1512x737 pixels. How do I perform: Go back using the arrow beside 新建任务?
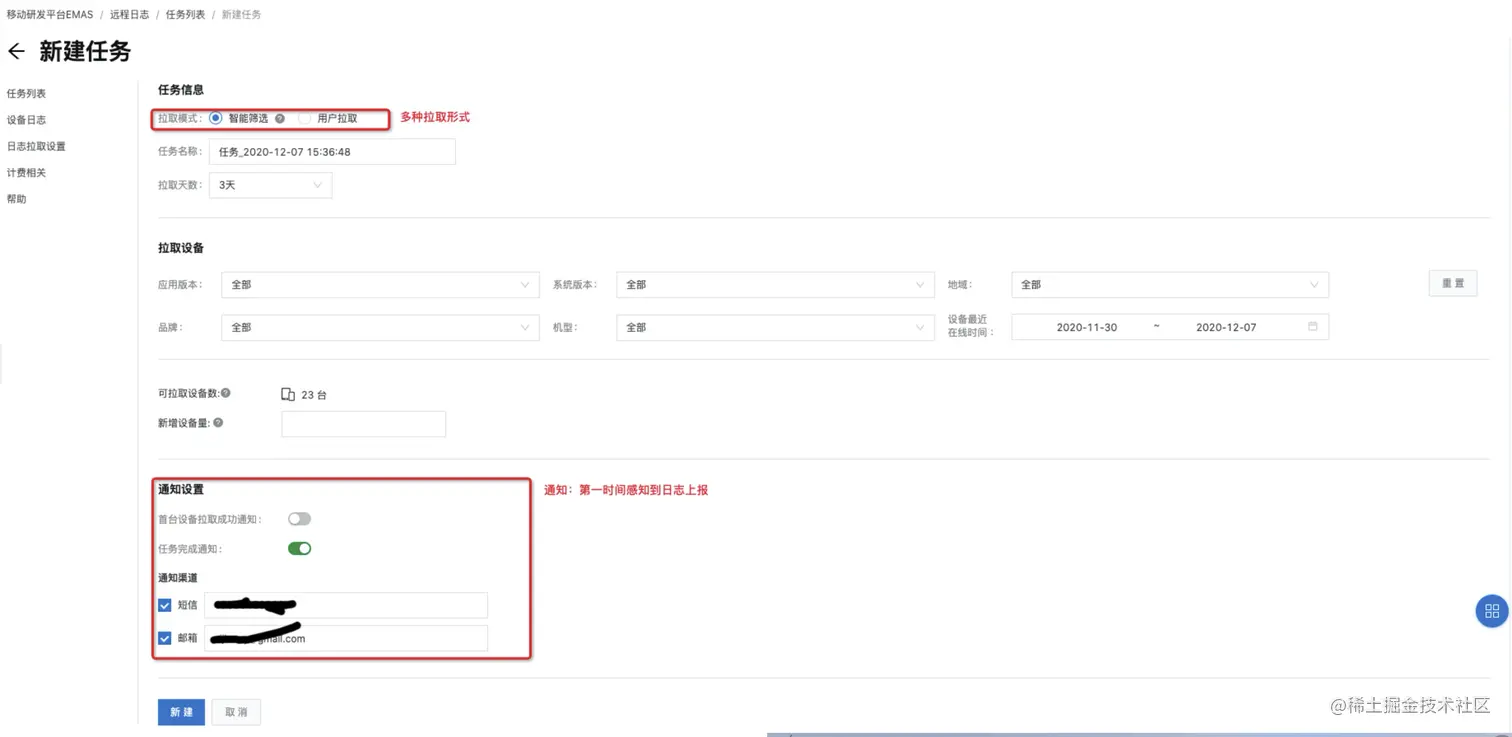tap(16, 51)
